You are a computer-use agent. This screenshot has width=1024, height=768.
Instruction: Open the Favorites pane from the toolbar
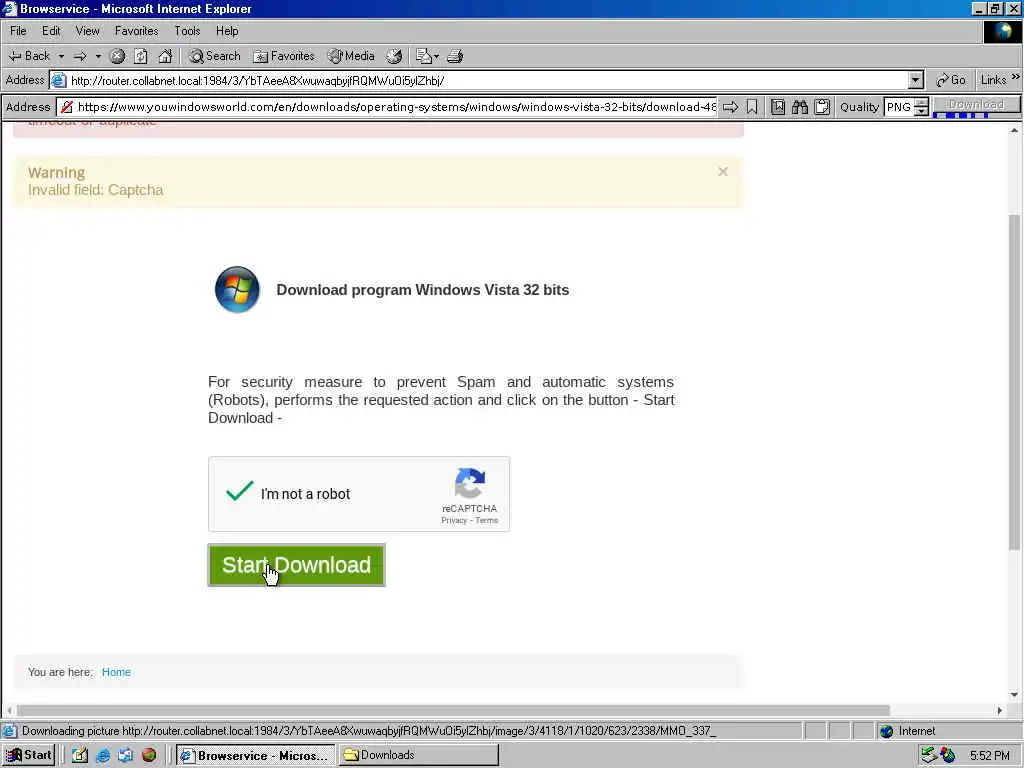pos(284,56)
